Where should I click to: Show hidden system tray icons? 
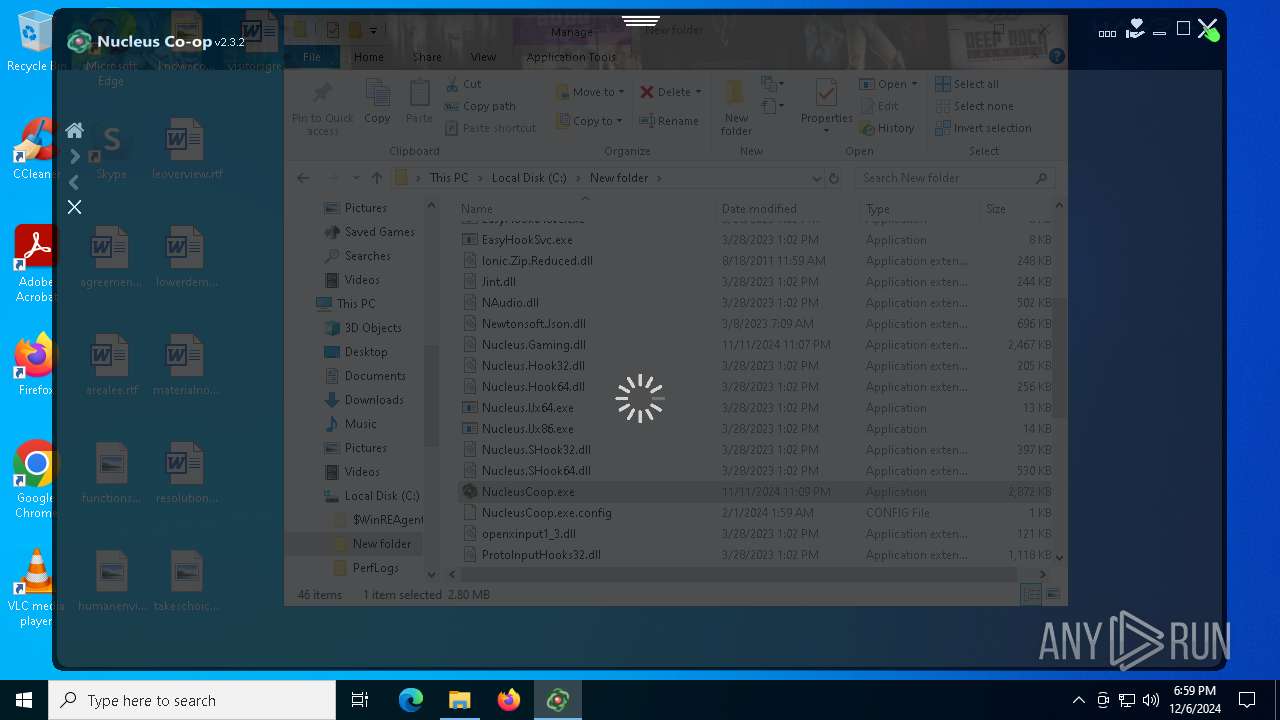point(1078,700)
